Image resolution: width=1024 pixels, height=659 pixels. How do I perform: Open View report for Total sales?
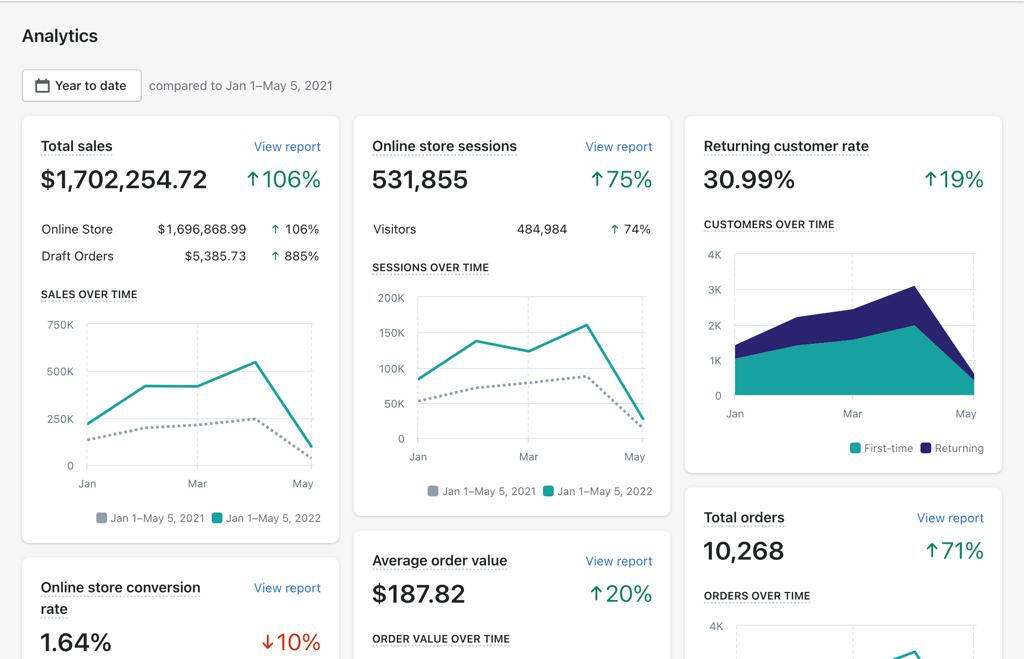coord(287,146)
